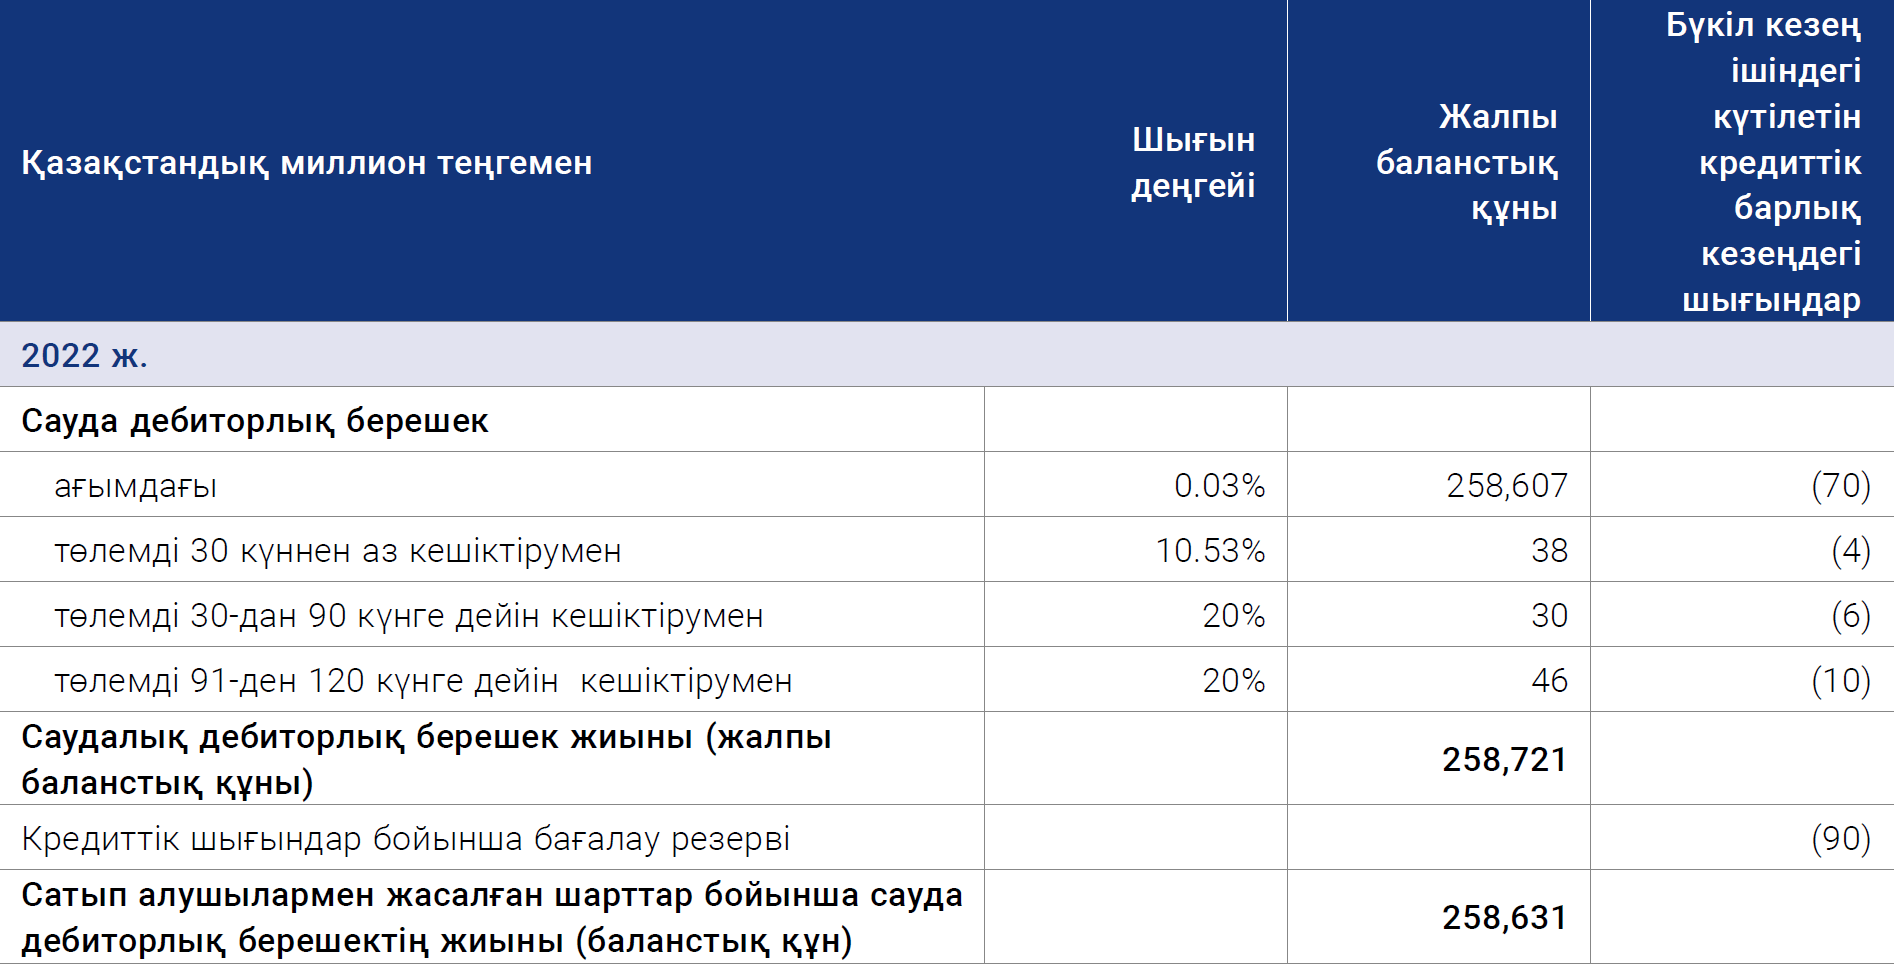Image resolution: width=1894 pixels, height=964 pixels.
Task: Select the 'төлемді 30-дан 90 күнге дейін' row label
Action: point(408,616)
